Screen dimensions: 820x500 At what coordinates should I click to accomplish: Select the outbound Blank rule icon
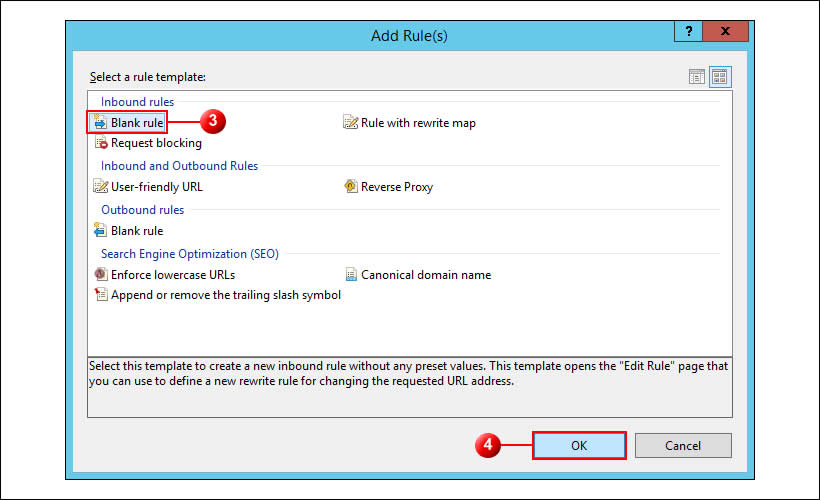(100, 230)
